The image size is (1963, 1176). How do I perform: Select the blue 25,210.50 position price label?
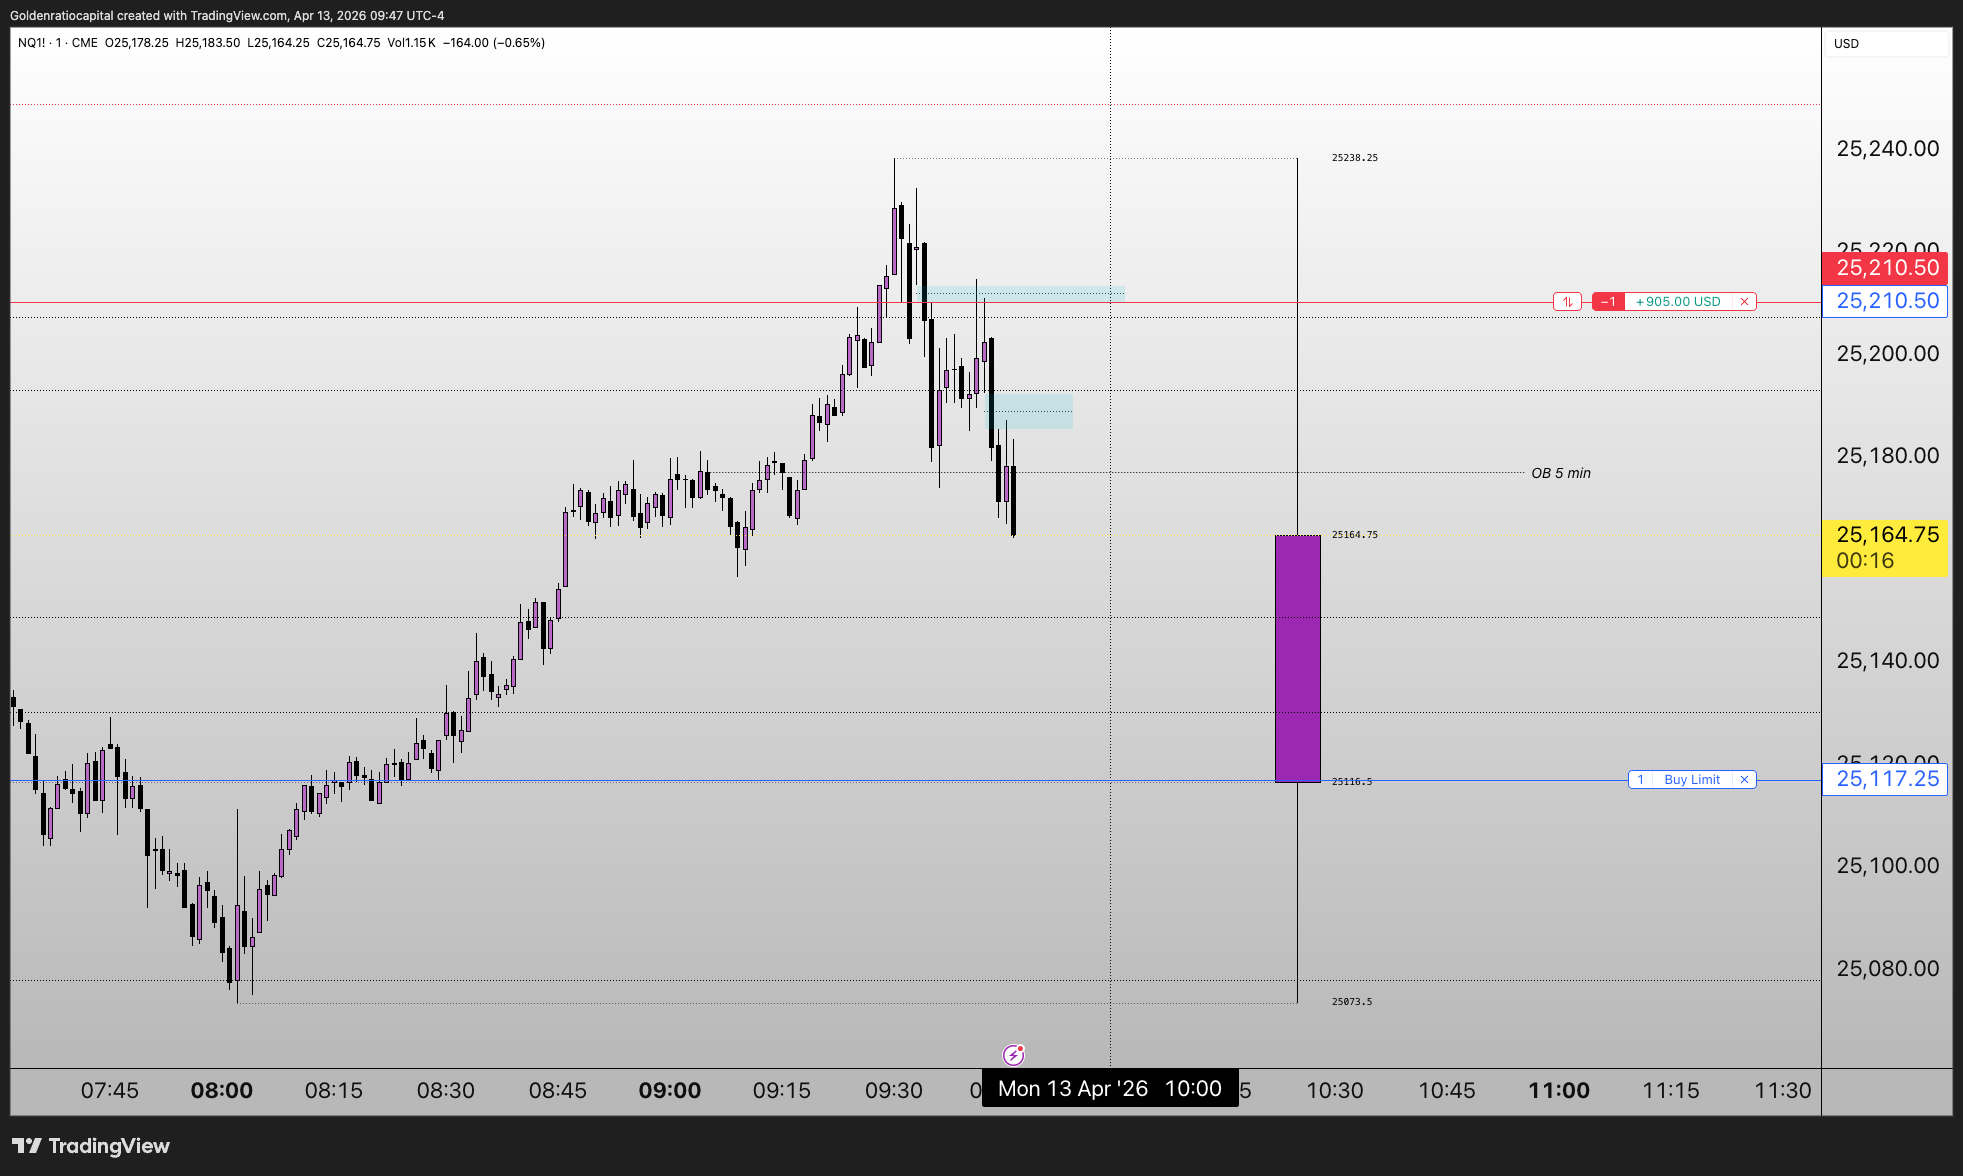(x=1886, y=301)
